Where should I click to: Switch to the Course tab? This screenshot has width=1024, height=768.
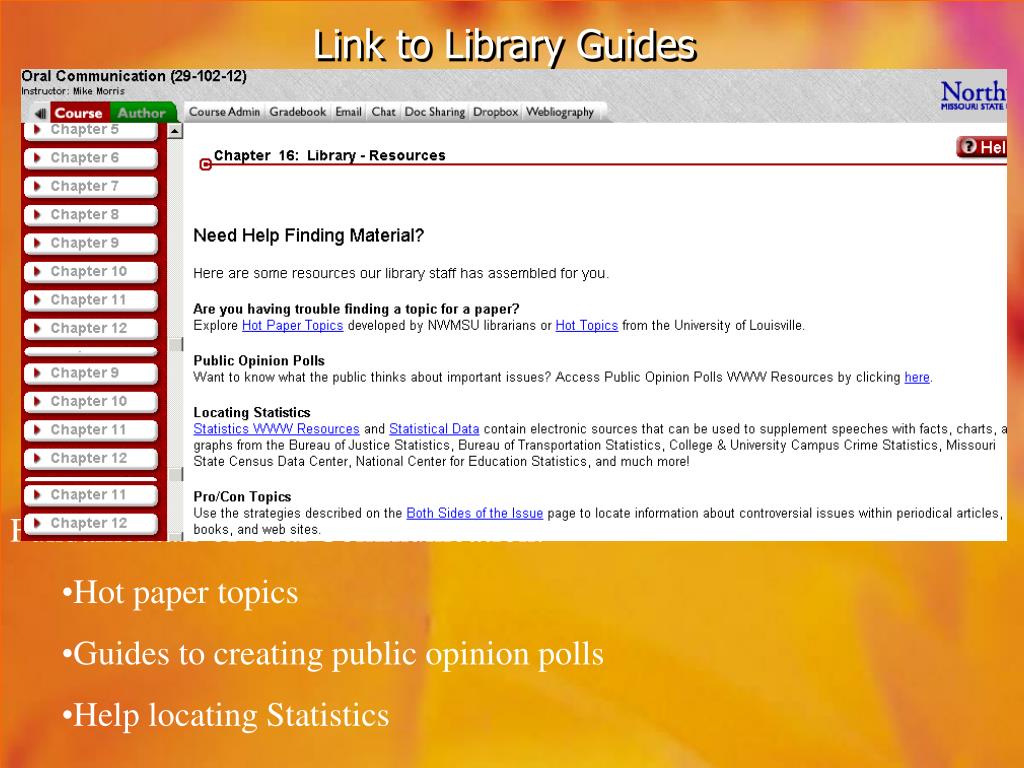pos(78,113)
